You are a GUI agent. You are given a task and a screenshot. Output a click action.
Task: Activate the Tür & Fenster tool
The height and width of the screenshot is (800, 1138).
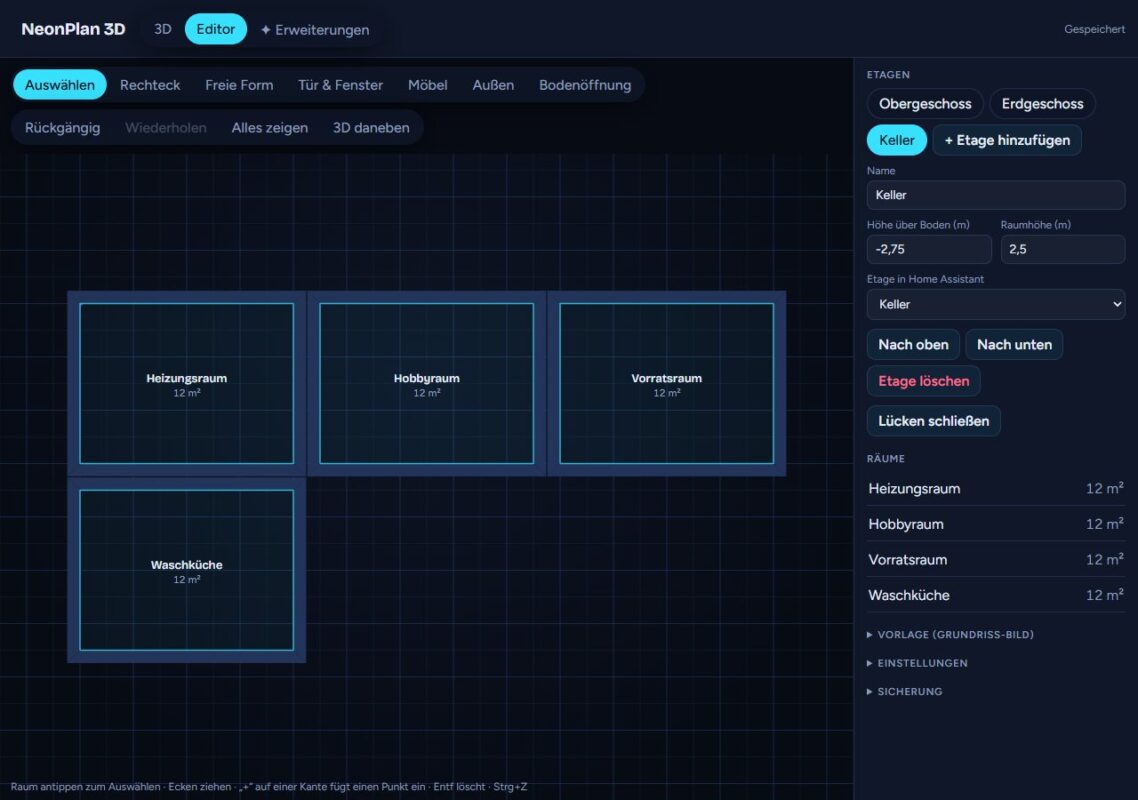pos(340,85)
